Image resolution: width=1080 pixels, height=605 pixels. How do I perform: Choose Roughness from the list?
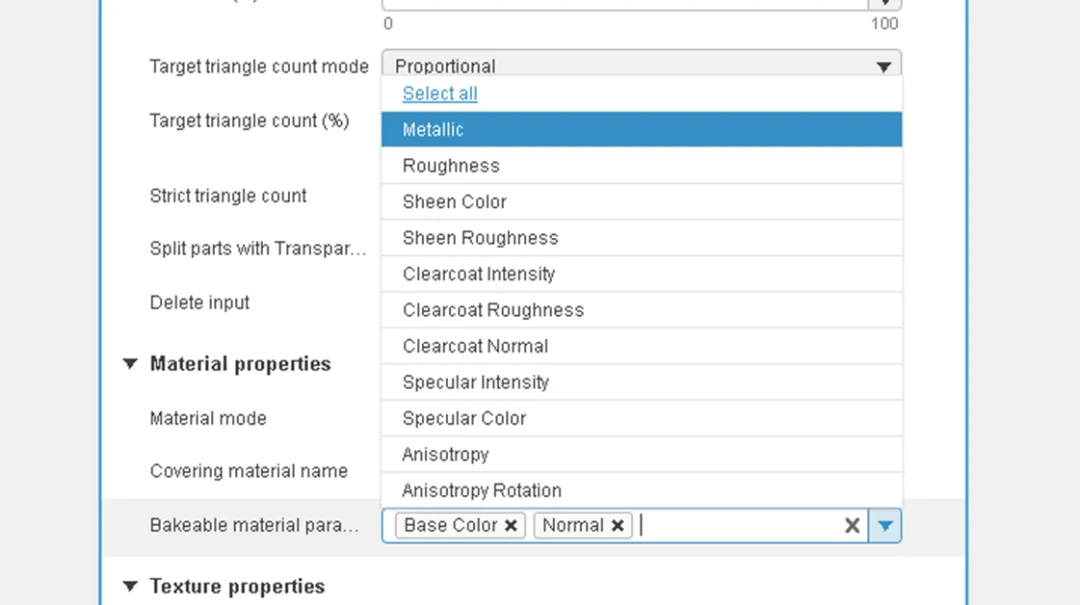pos(451,166)
